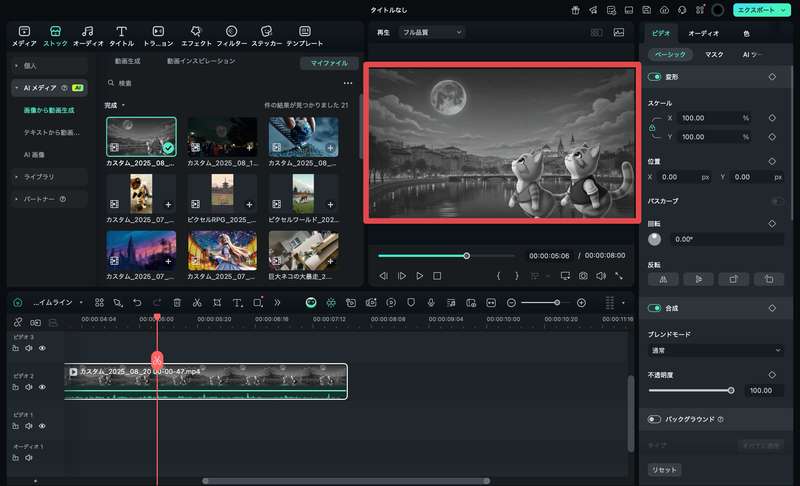Open the エフェクト tab
The image size is (800, 486).
[196, 36]
